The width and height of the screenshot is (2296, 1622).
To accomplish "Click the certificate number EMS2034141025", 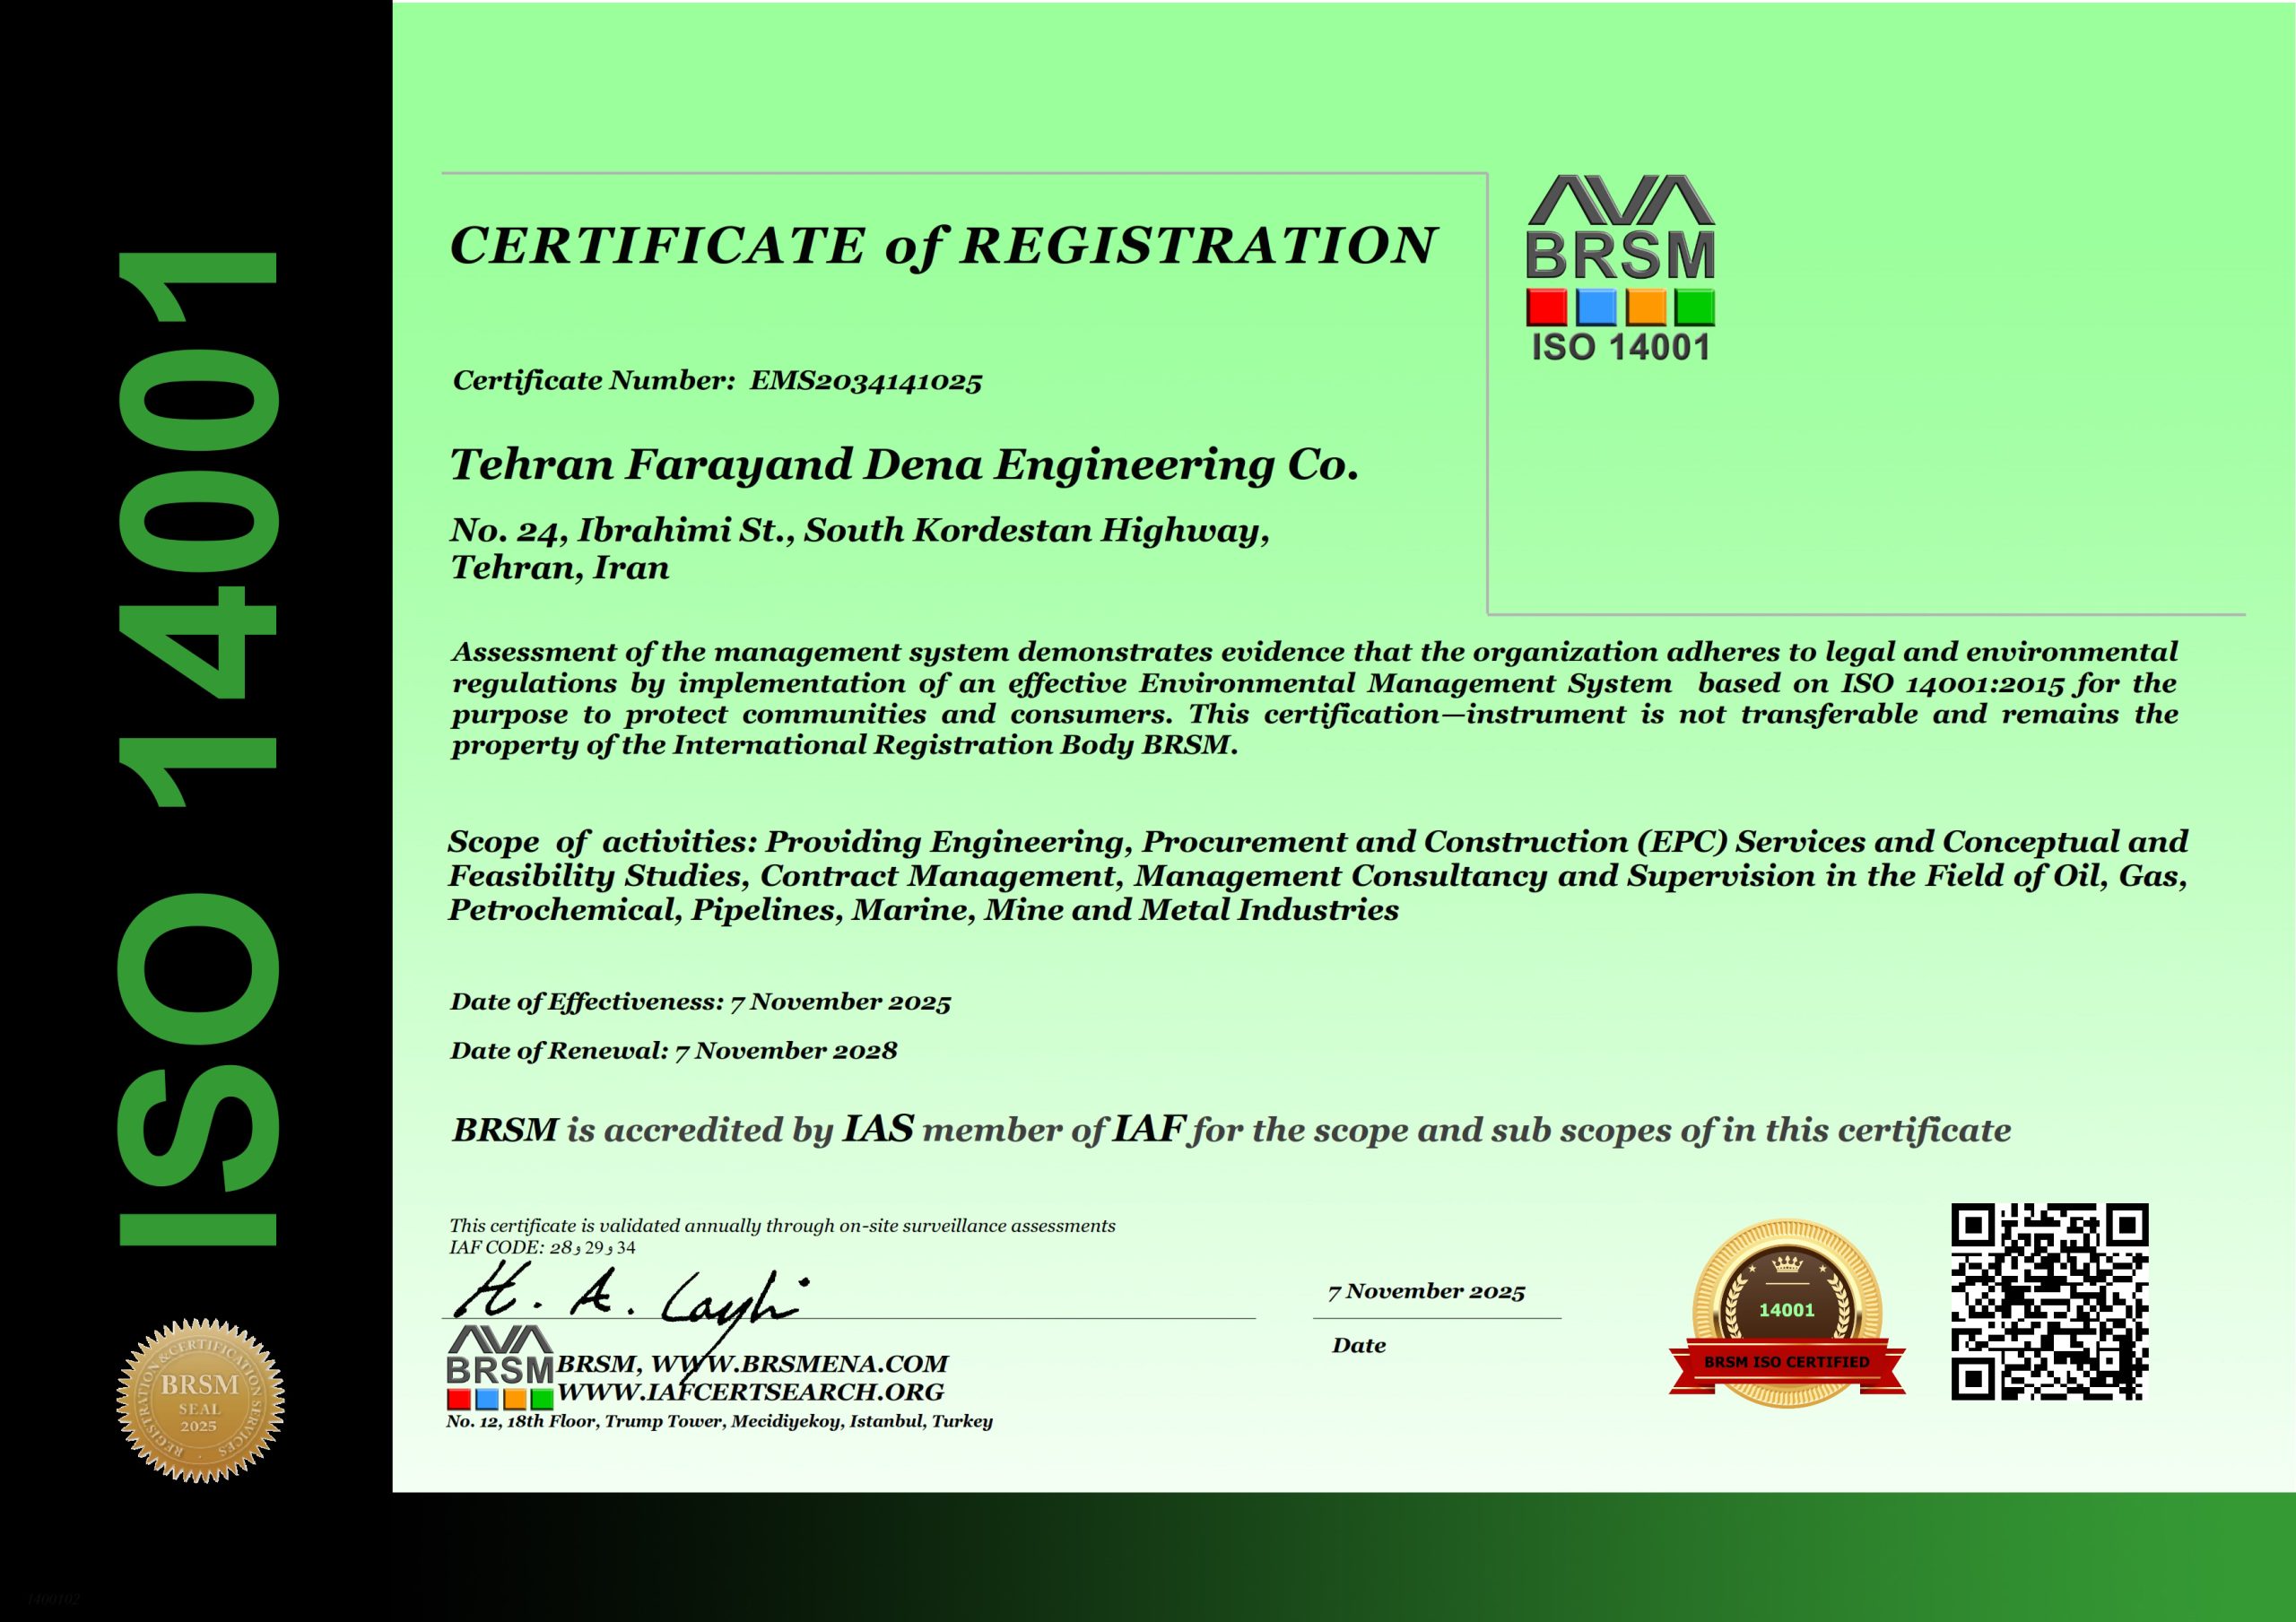I will coord(866,381).
